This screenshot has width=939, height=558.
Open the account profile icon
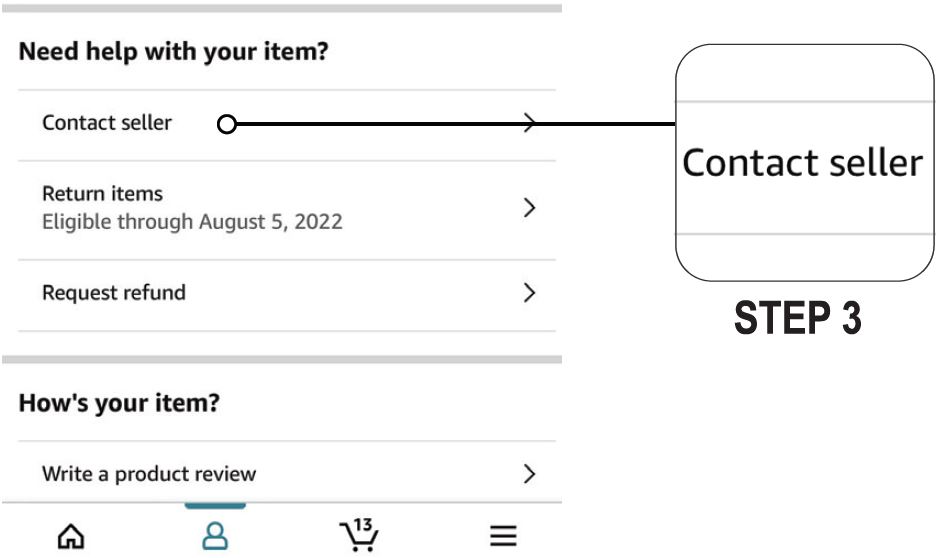click(x=215, y=536)
